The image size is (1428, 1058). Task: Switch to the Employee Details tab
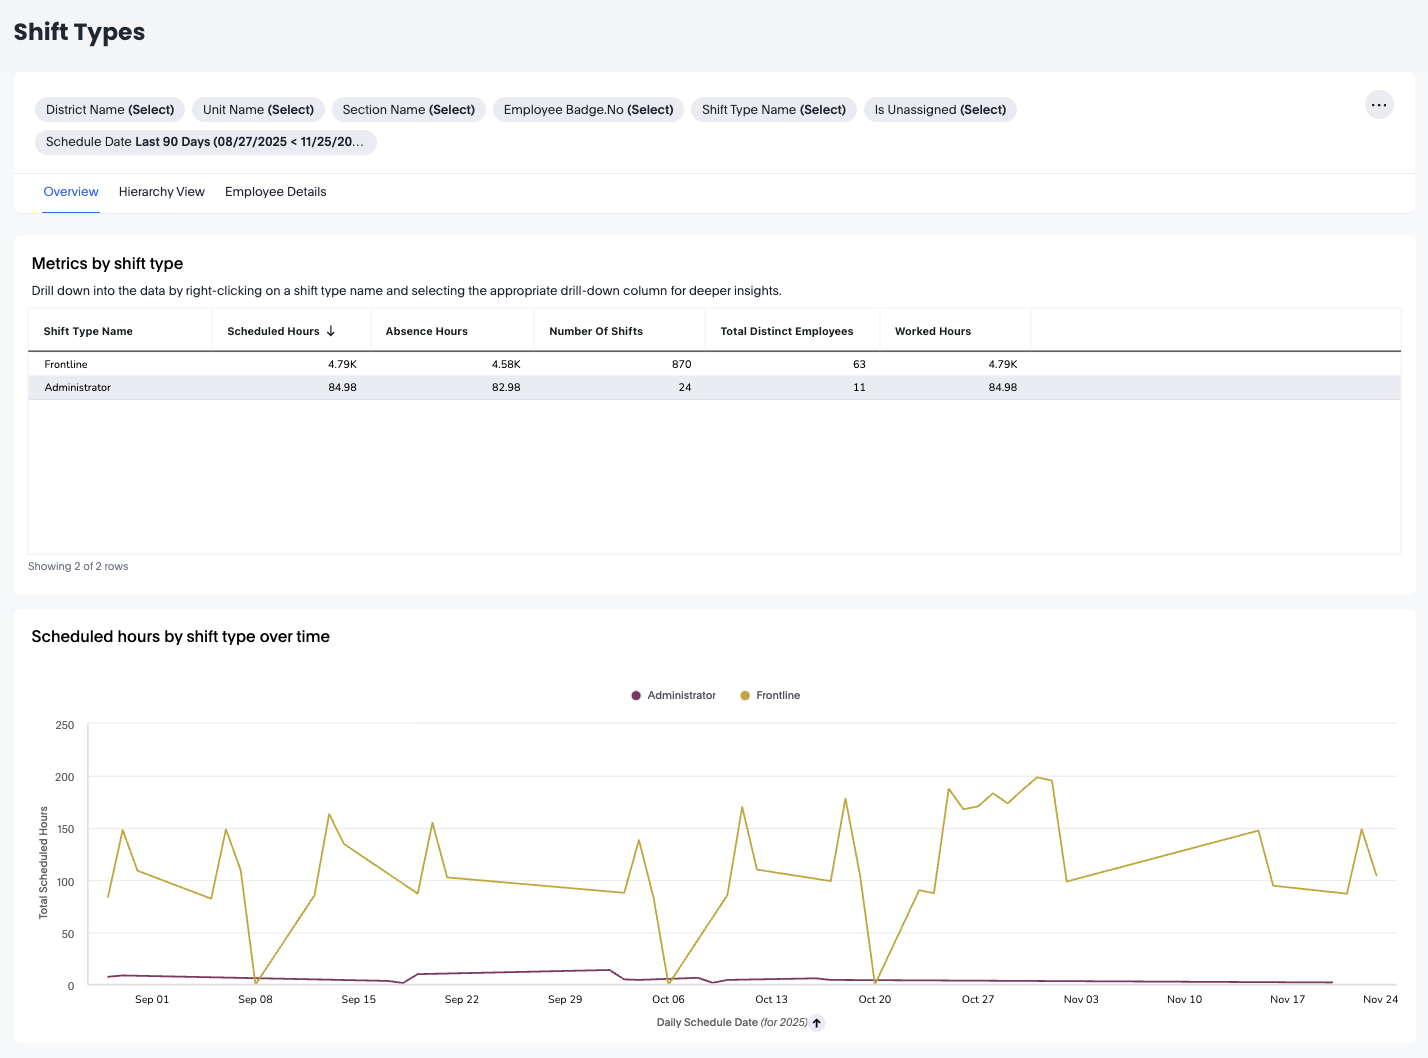tap(275, 192)
